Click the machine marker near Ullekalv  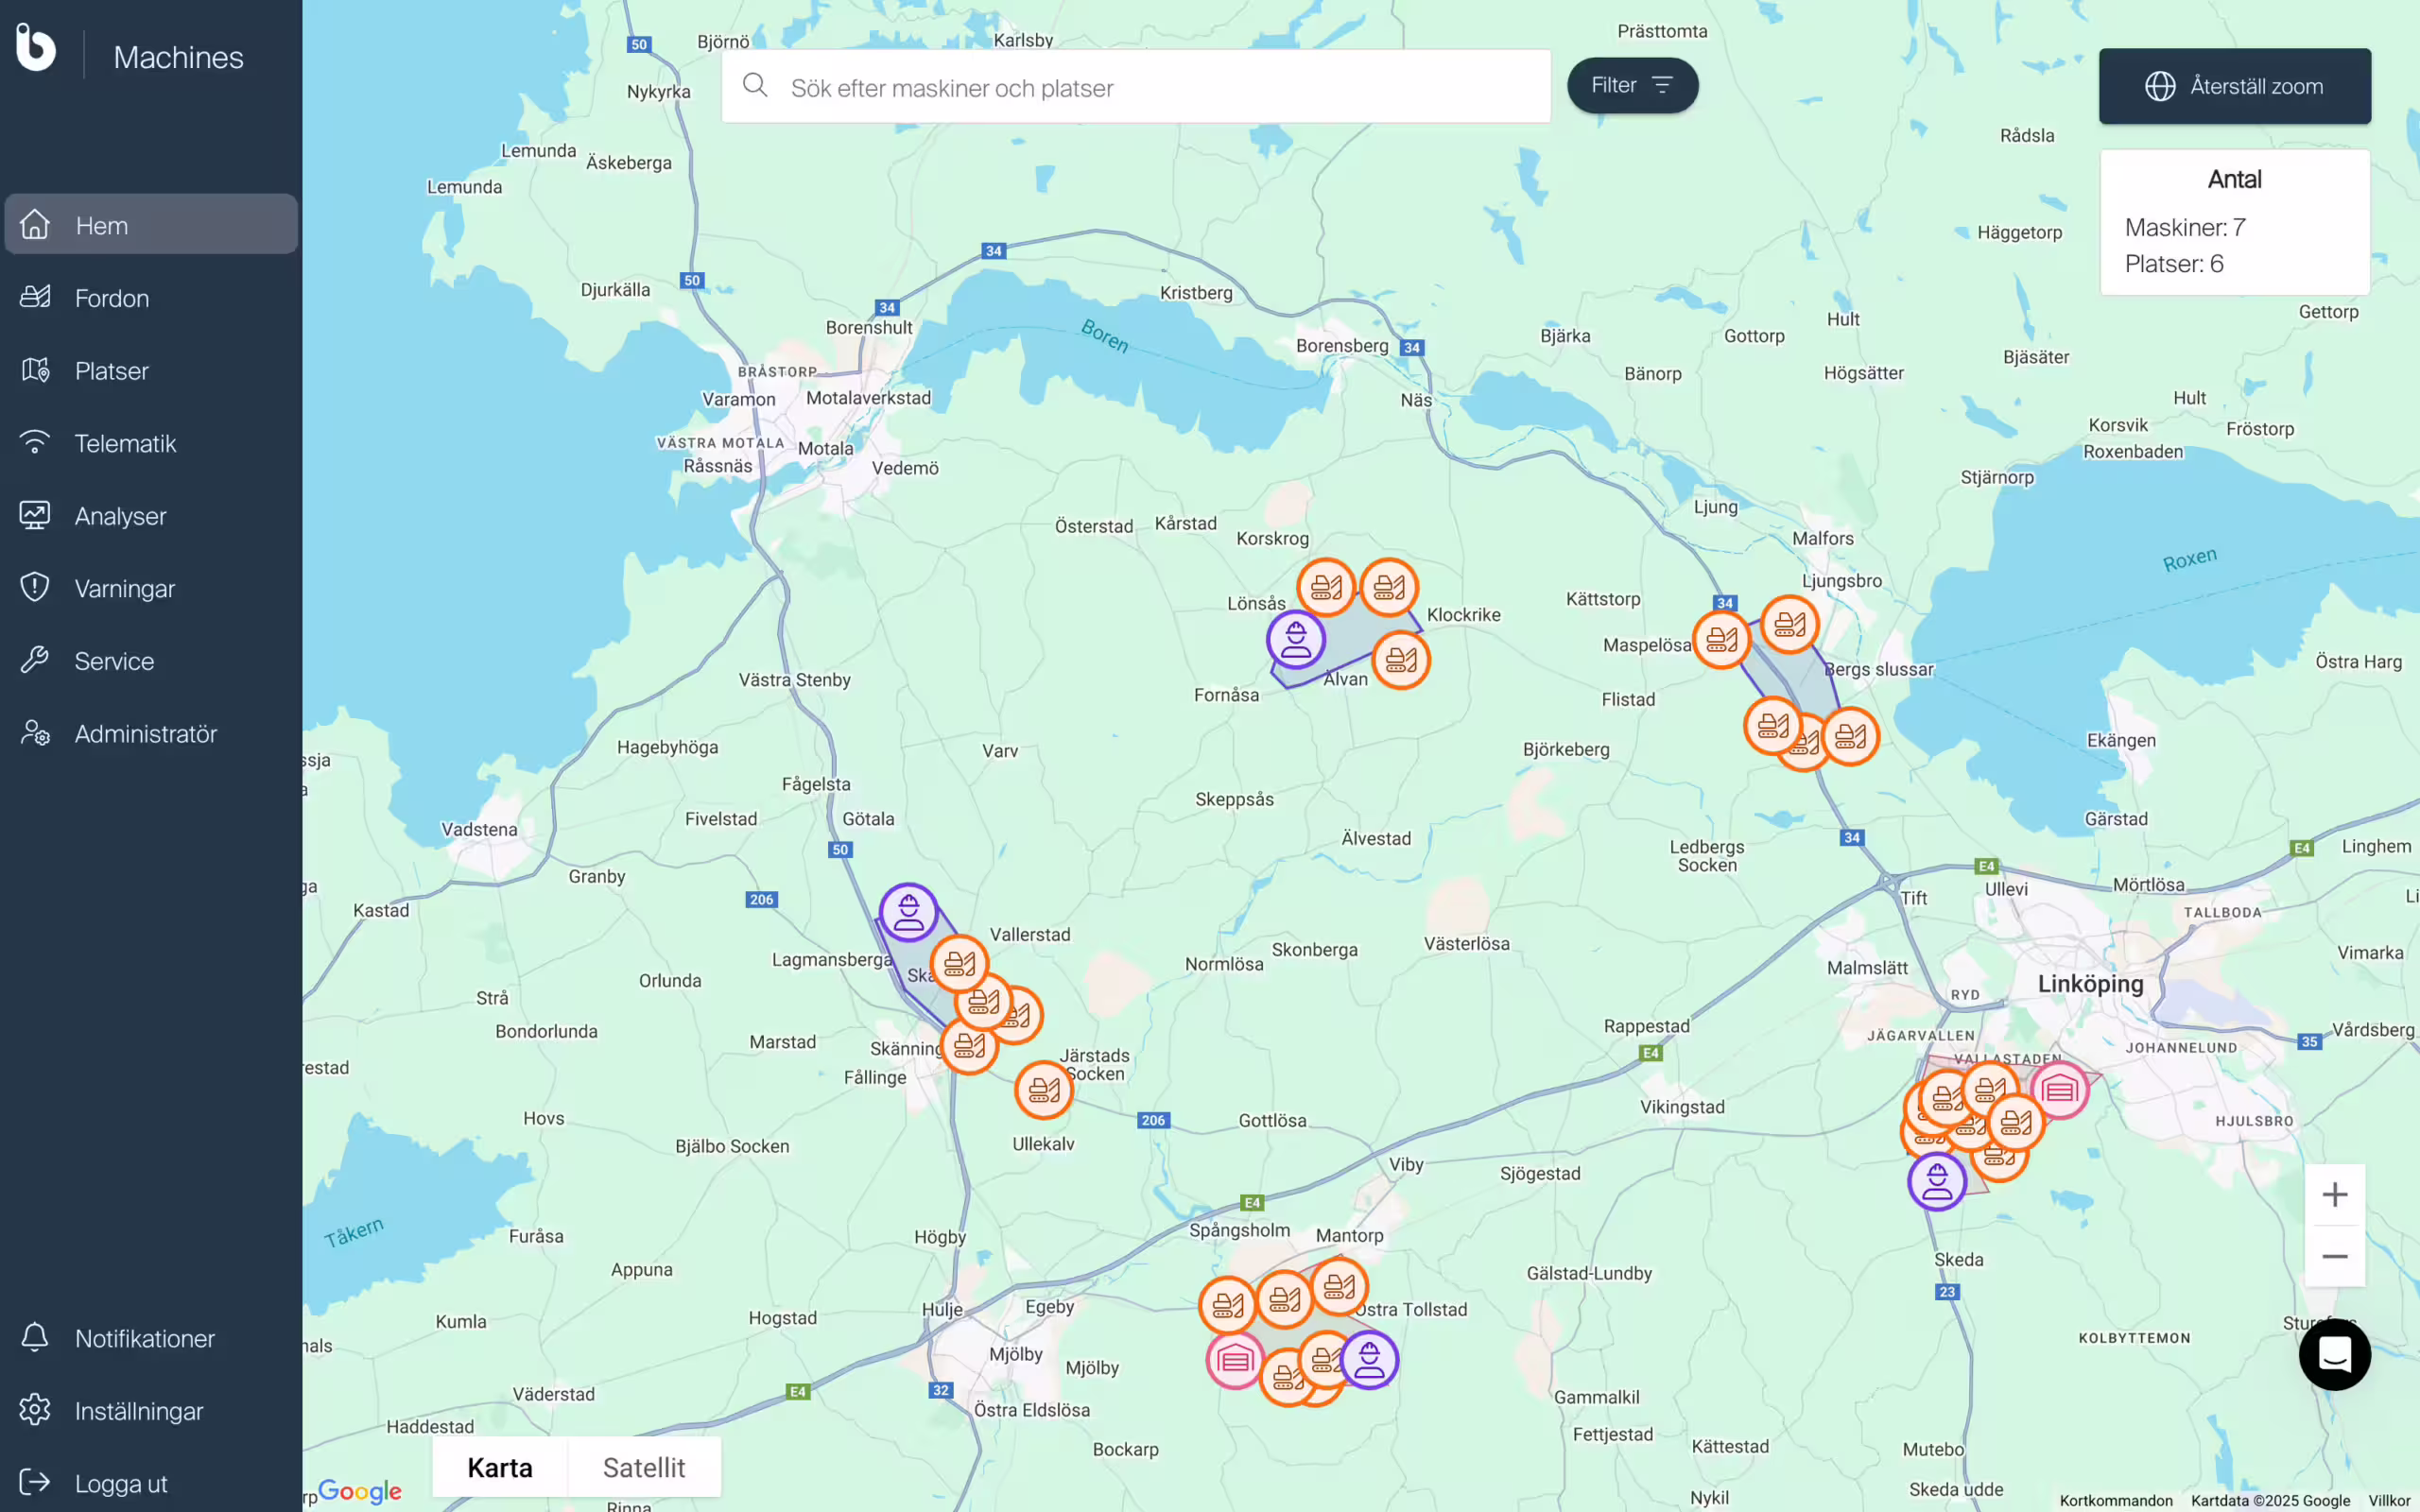click(x=1043, y=1089)
